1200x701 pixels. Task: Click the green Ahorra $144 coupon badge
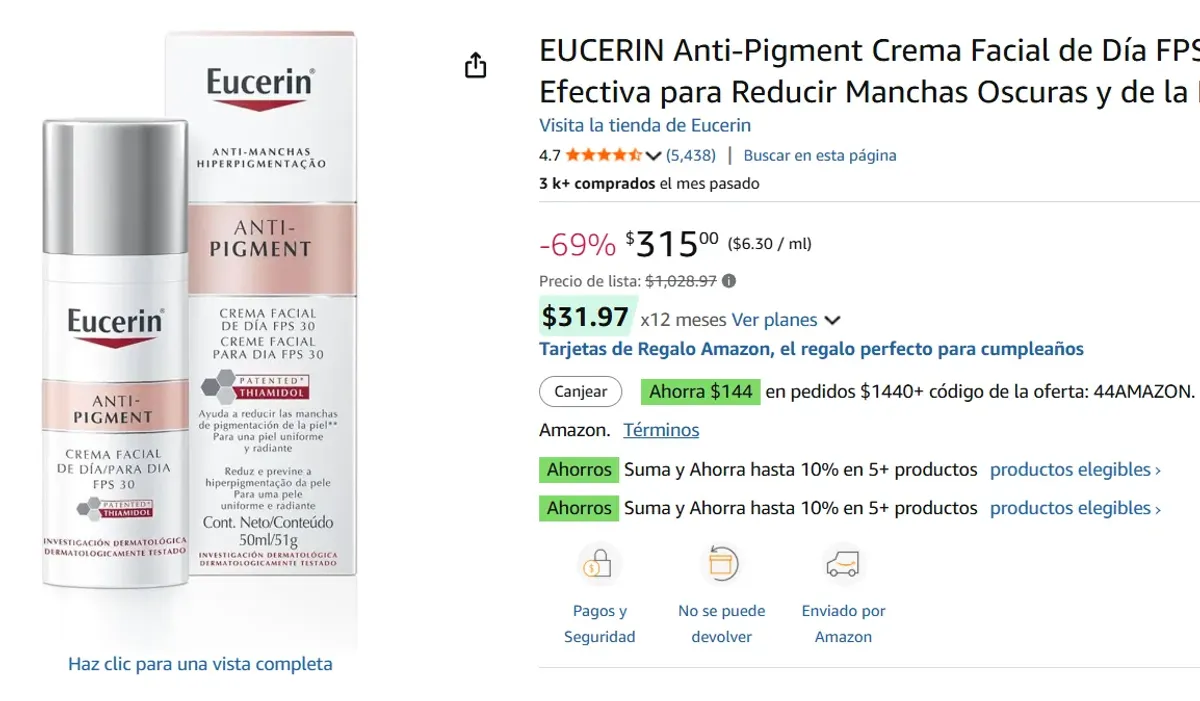point(700,391)
